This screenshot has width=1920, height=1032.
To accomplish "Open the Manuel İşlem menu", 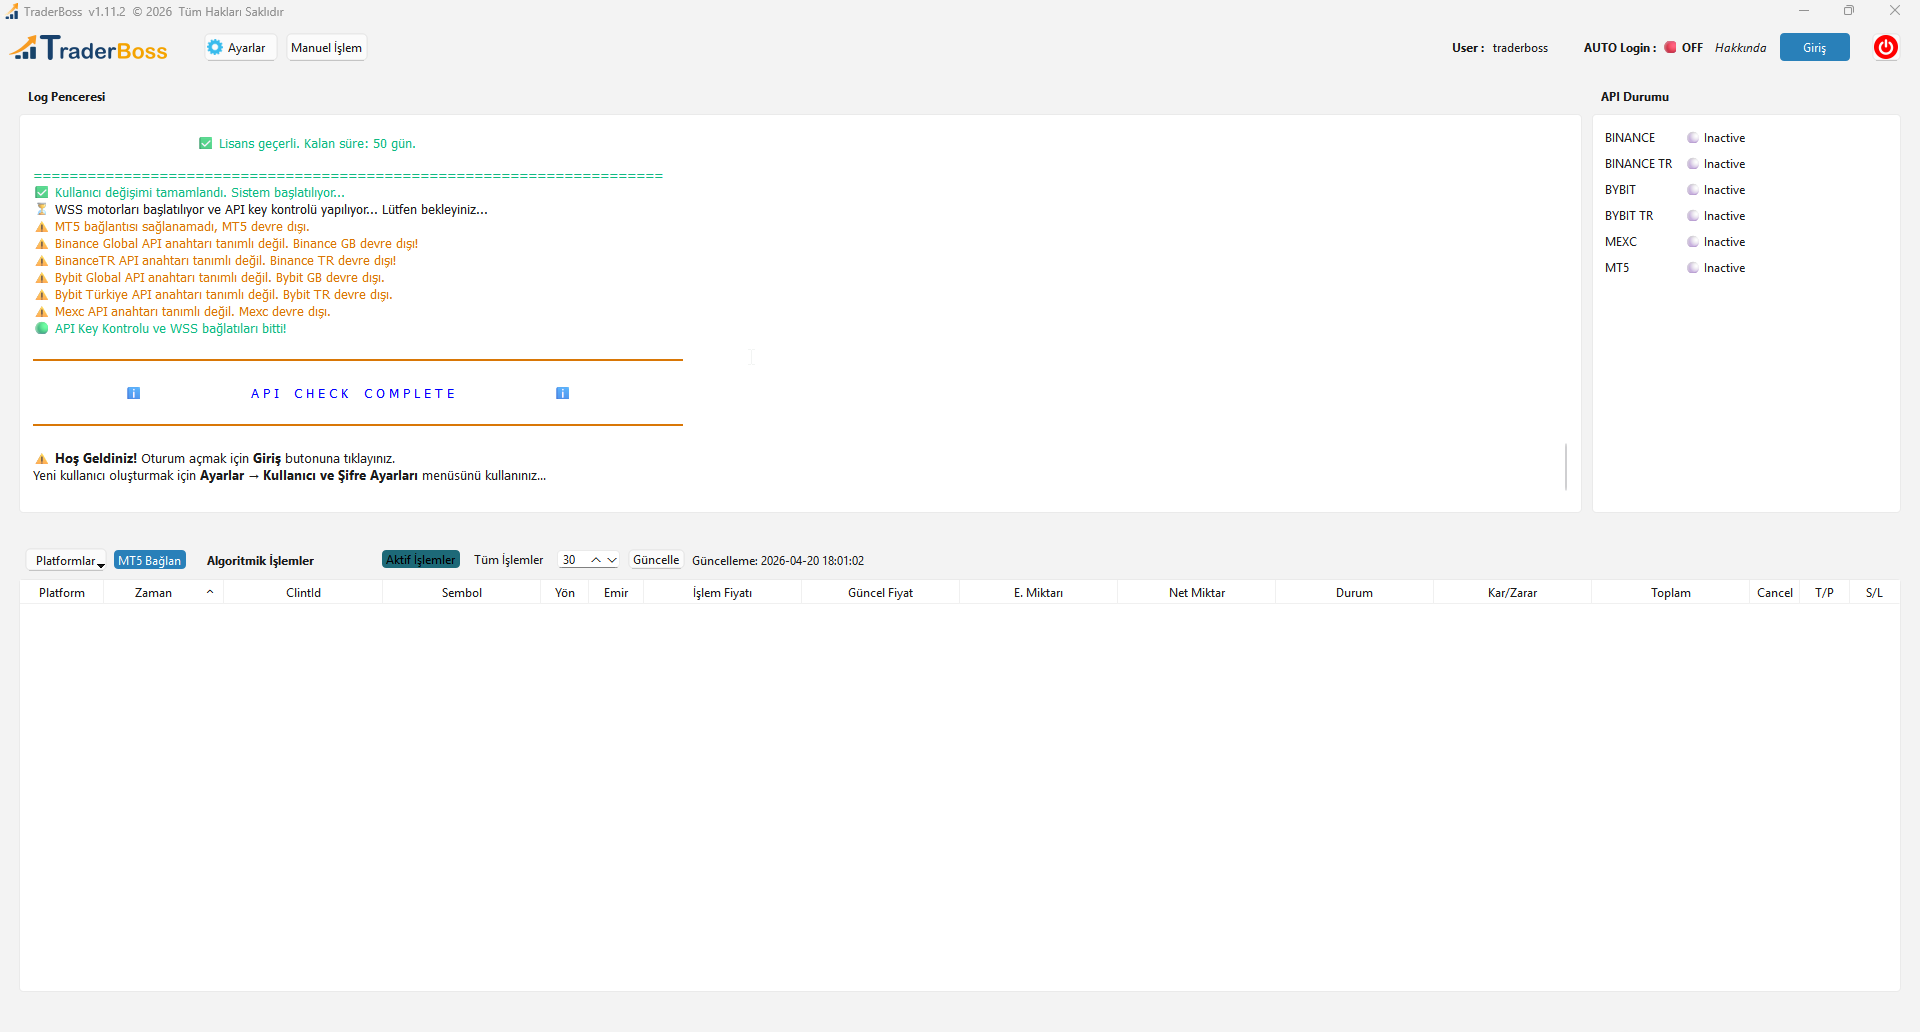I will (326, 48).
